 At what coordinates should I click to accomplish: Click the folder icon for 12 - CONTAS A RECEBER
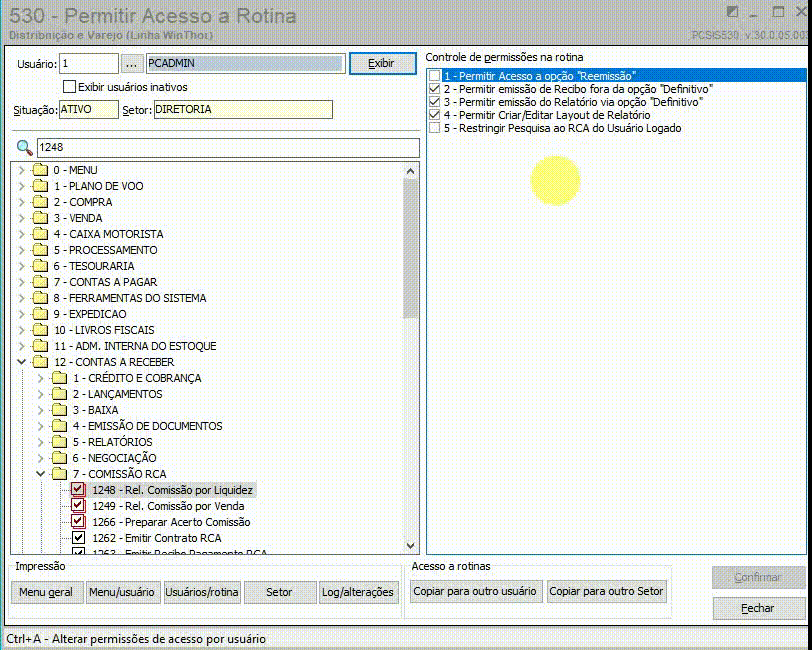[x=40, y=362]
